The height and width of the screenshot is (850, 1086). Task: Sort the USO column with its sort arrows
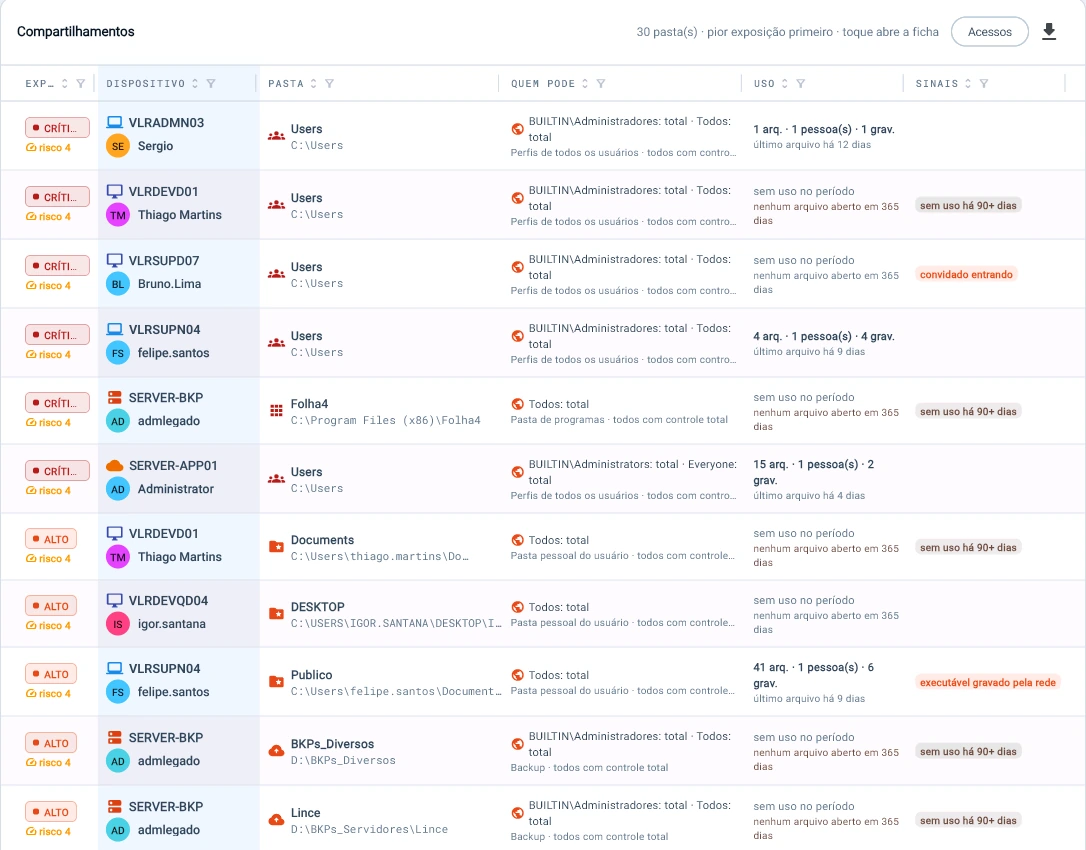coord(784,83)
